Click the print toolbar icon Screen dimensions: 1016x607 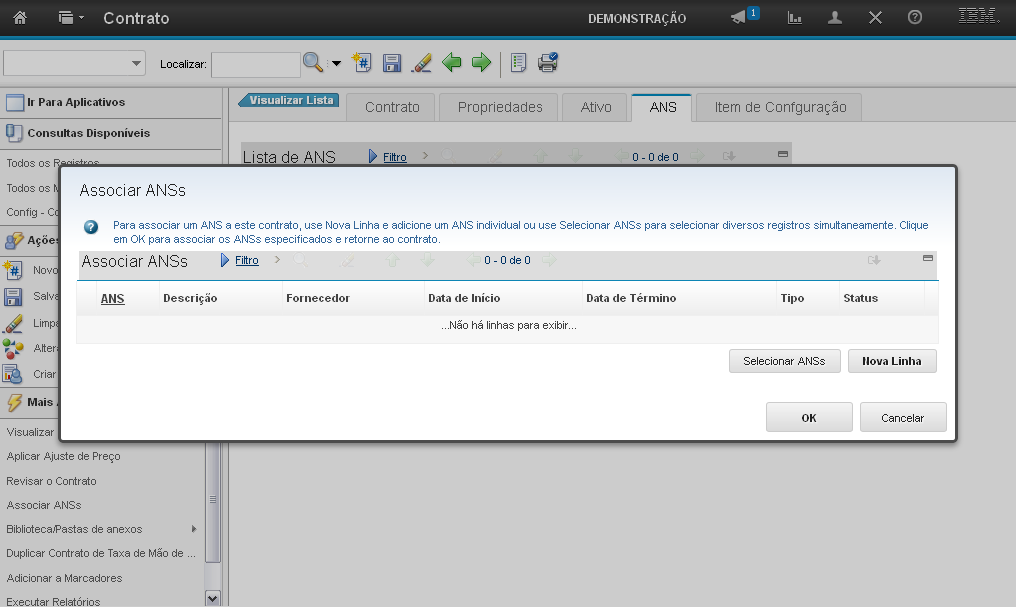pos(547,63)
